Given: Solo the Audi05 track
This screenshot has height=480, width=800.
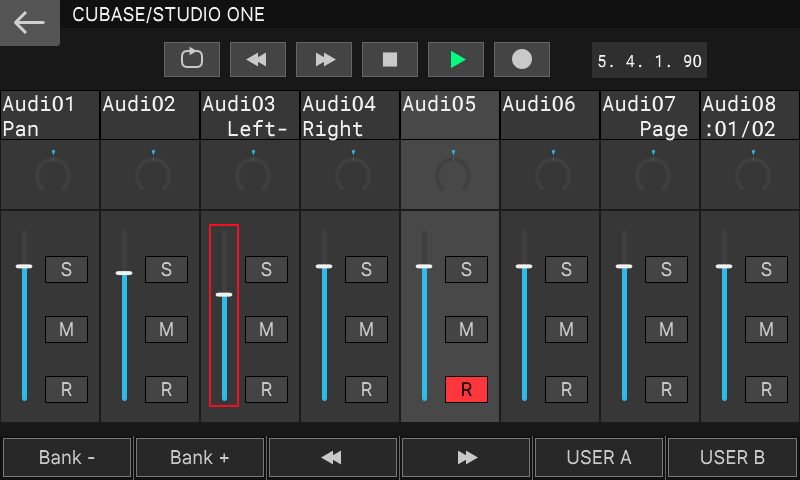Looking at the screenshot, I should pyautogui.click(x=466, y=269).
